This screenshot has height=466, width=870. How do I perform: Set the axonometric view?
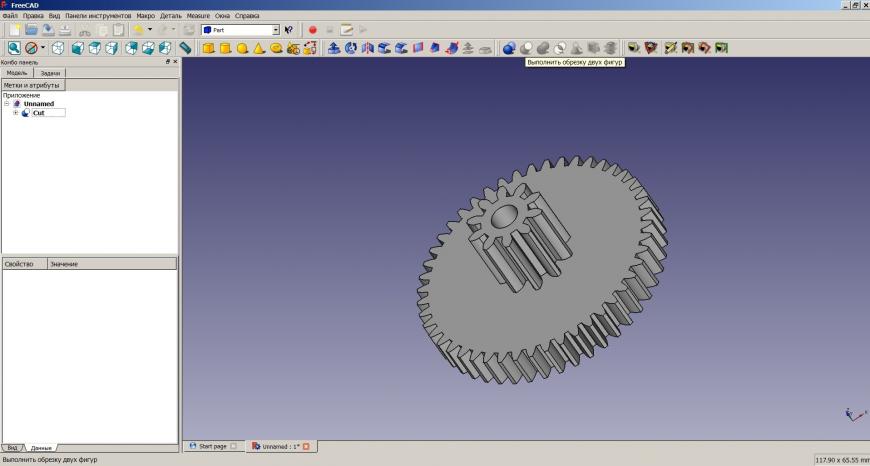[x=58, y=48]
